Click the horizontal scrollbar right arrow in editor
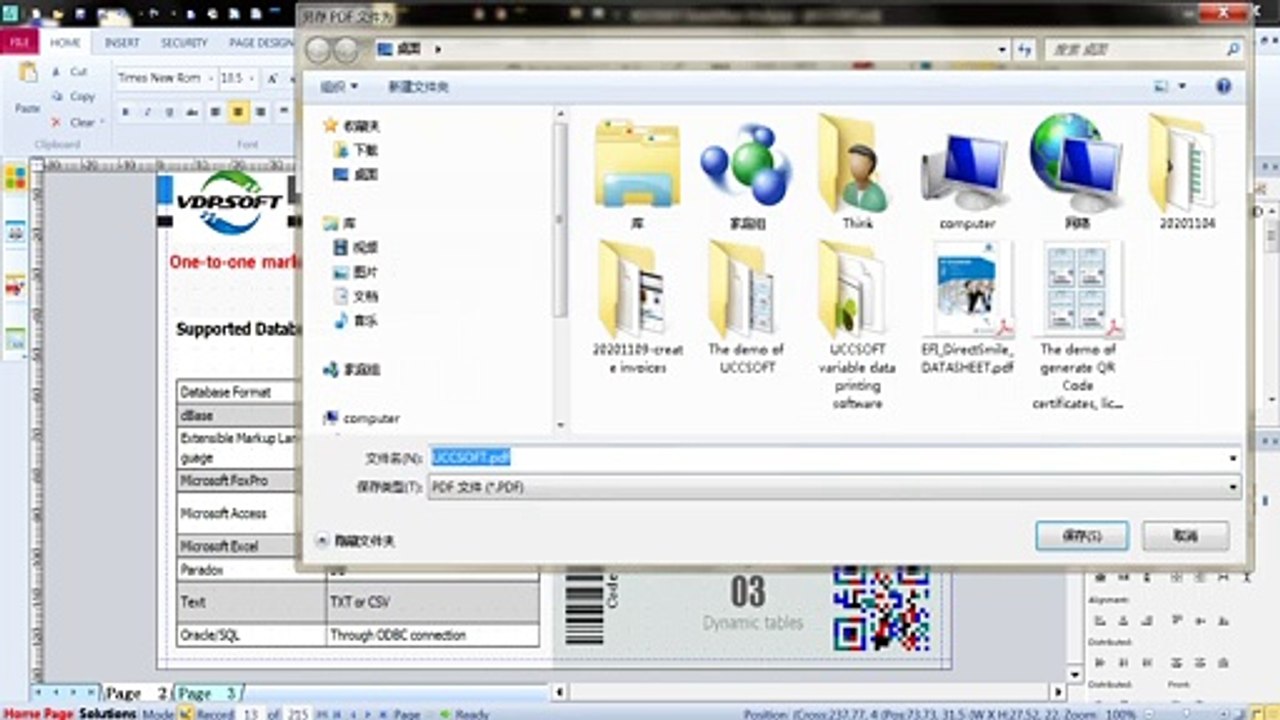 1059,692
